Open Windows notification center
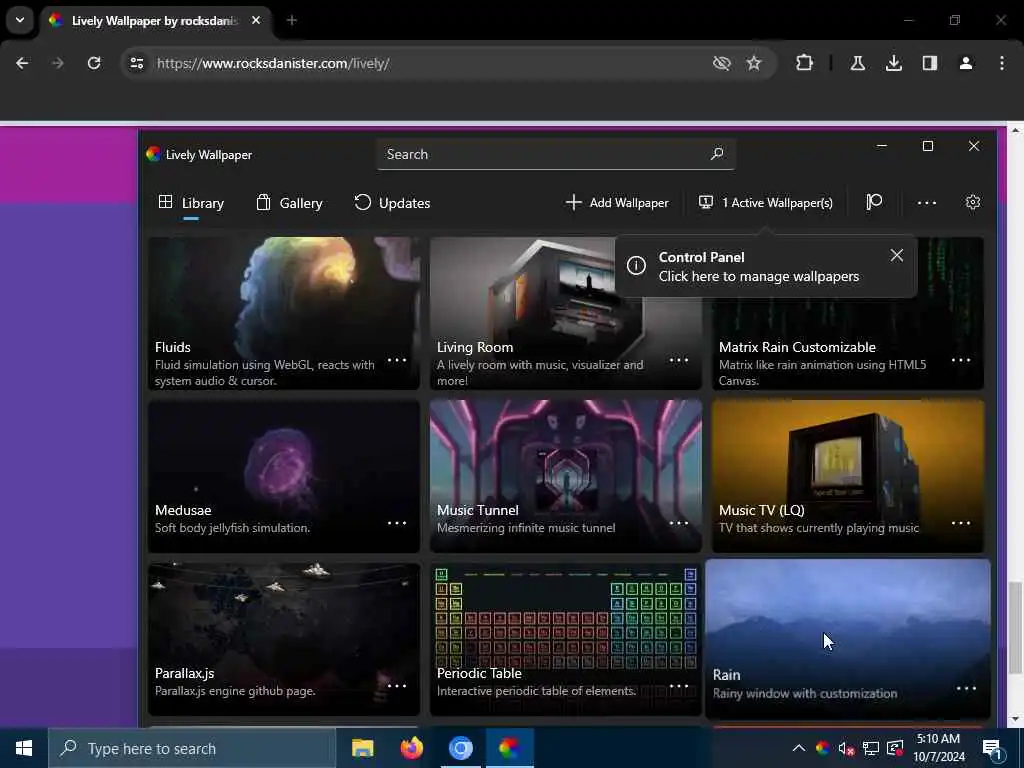The image size is (1024, 768). pos(992,748)
